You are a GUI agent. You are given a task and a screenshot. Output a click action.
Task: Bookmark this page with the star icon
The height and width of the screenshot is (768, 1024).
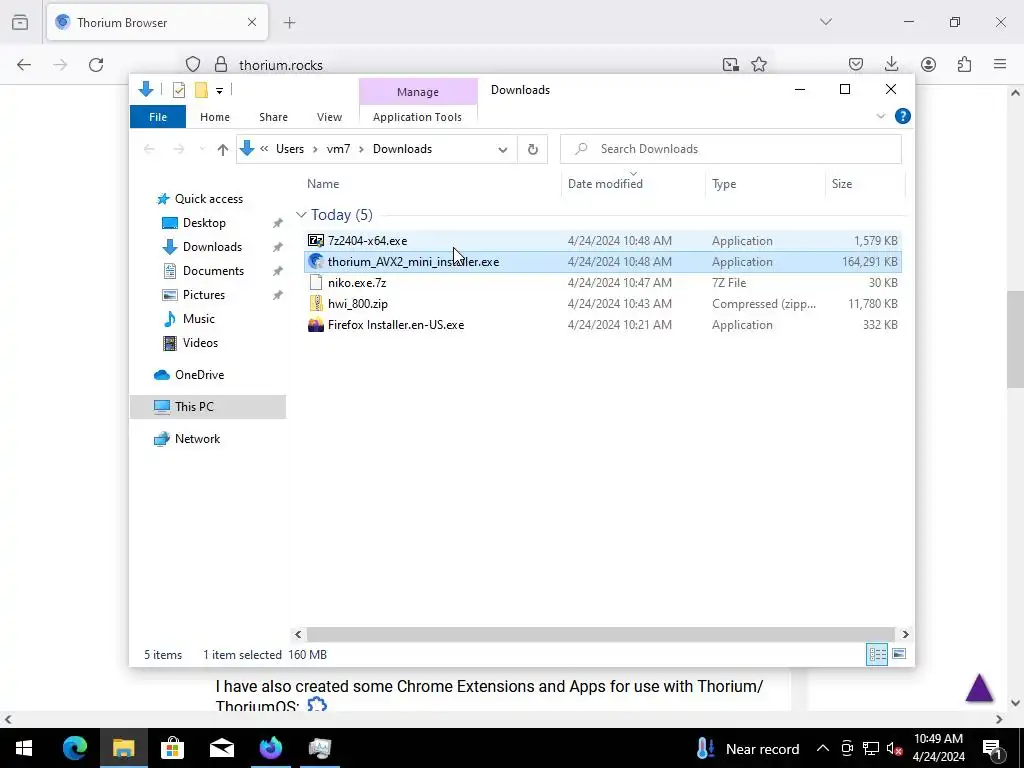point(759,64)
